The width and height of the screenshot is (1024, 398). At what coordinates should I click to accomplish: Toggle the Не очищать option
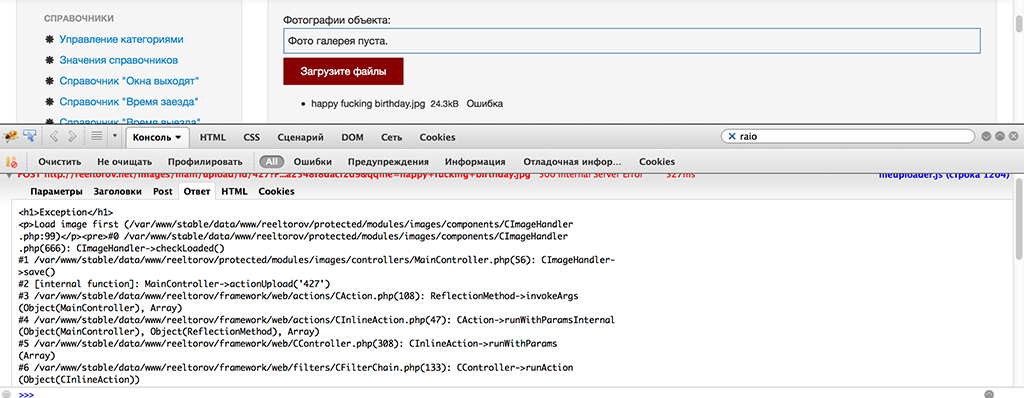click(x=124, y=161)
